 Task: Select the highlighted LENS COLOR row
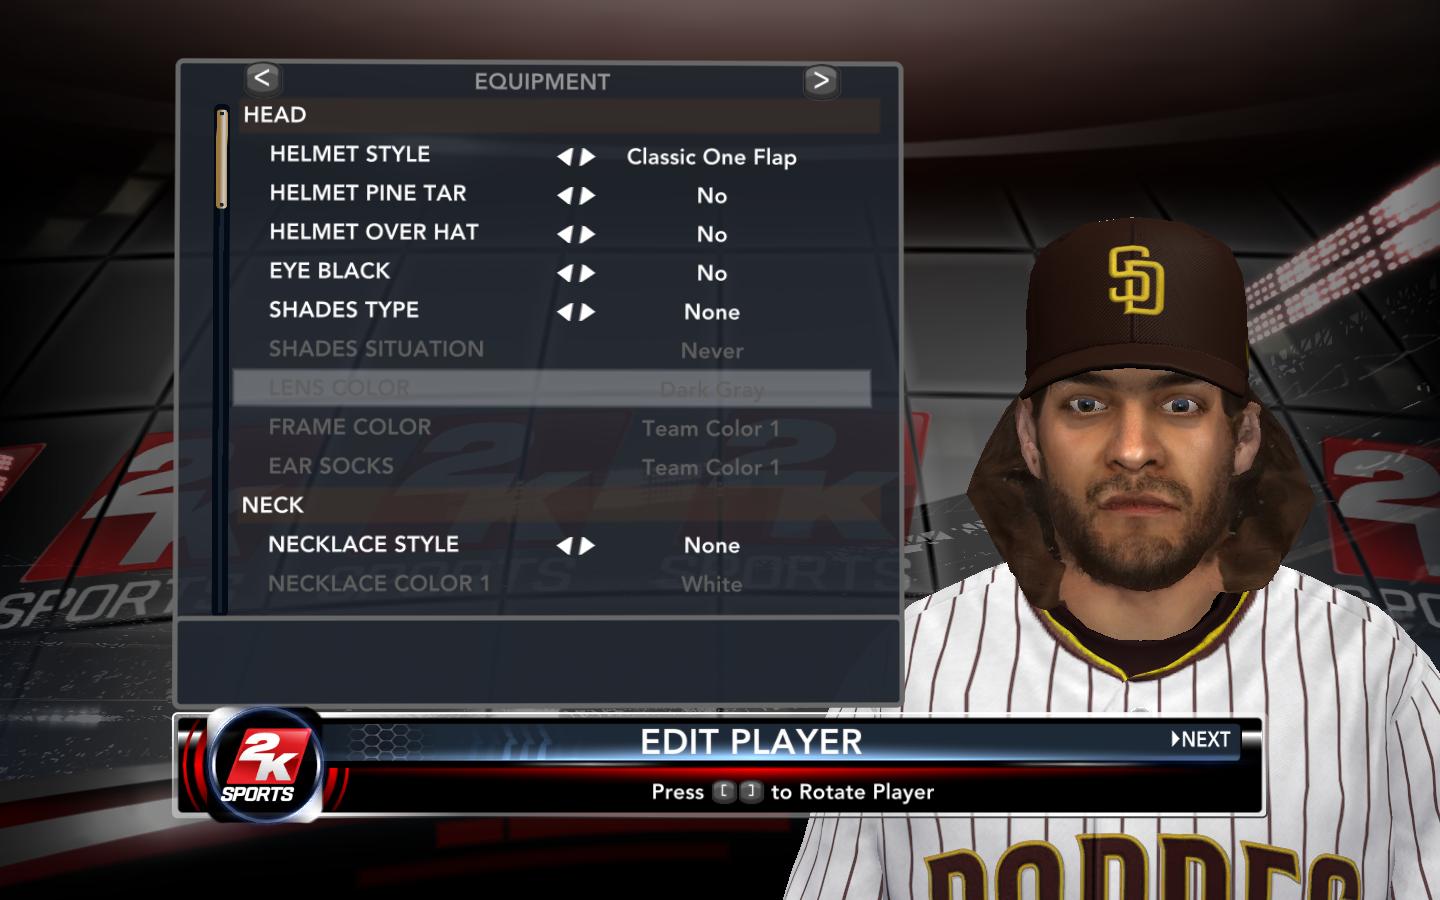(552, 388)
